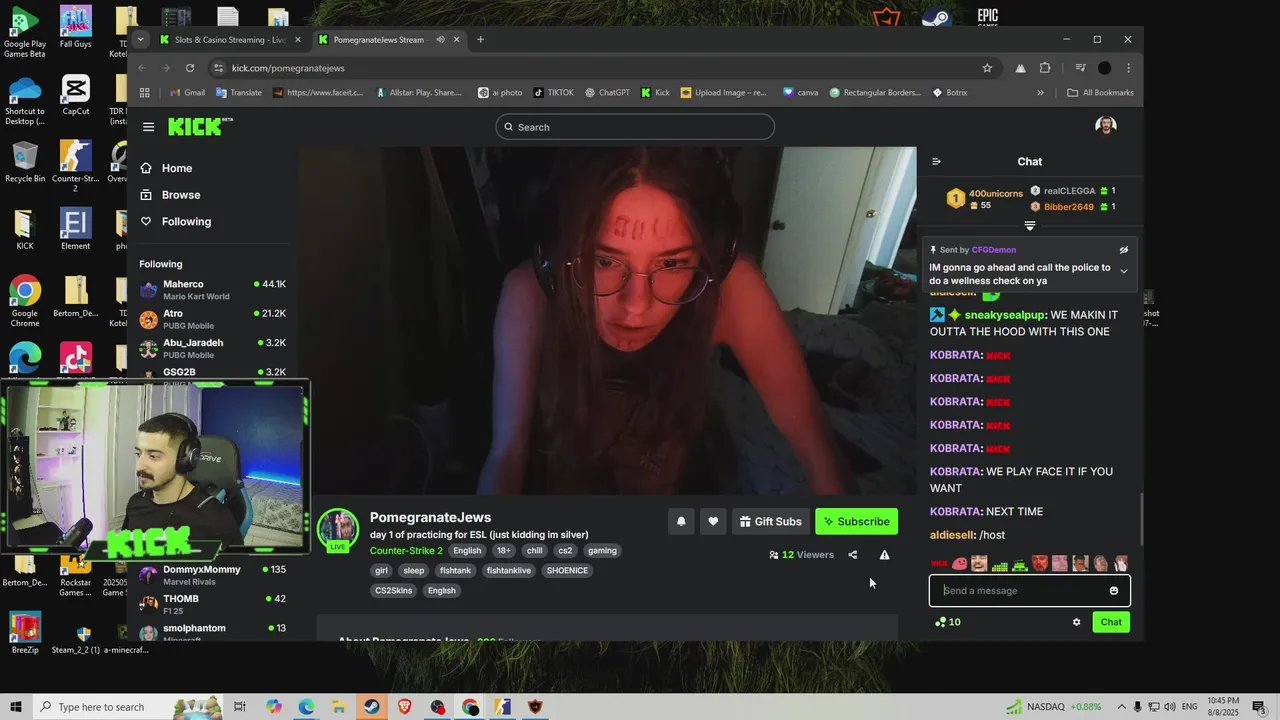This screenshot has height=720, width=1280.
Task: Open the Brave browser on the taskbar
Action: click(x=404, y=707)
